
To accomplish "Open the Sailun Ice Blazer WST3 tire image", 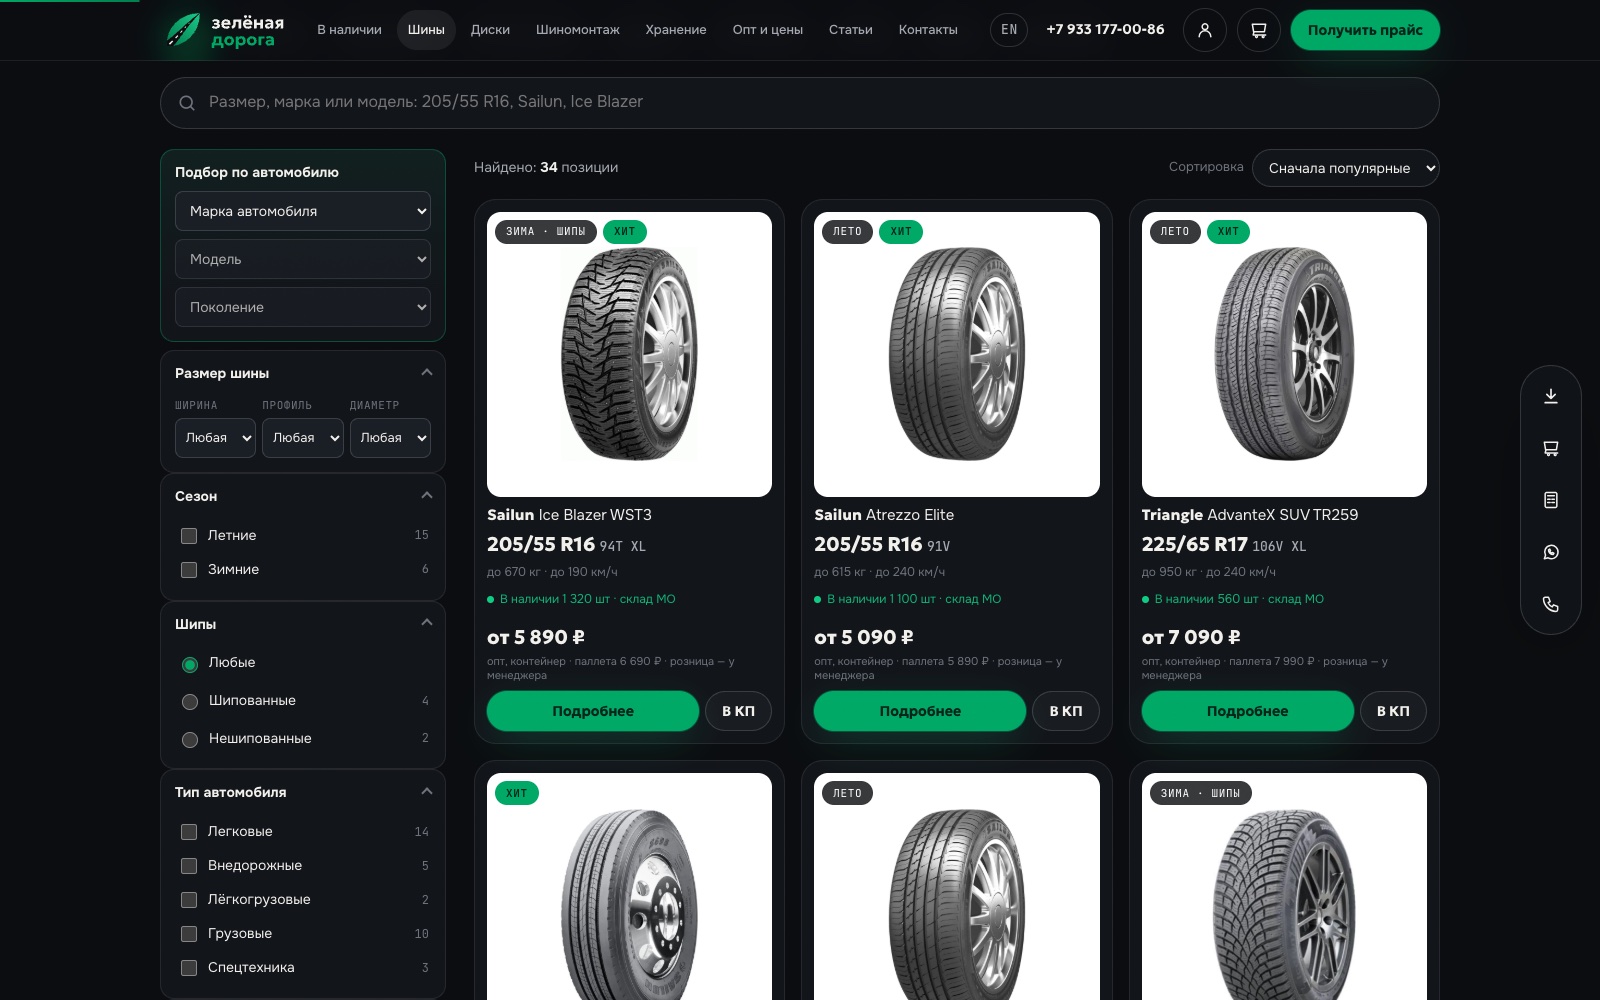I will (629, 354).
